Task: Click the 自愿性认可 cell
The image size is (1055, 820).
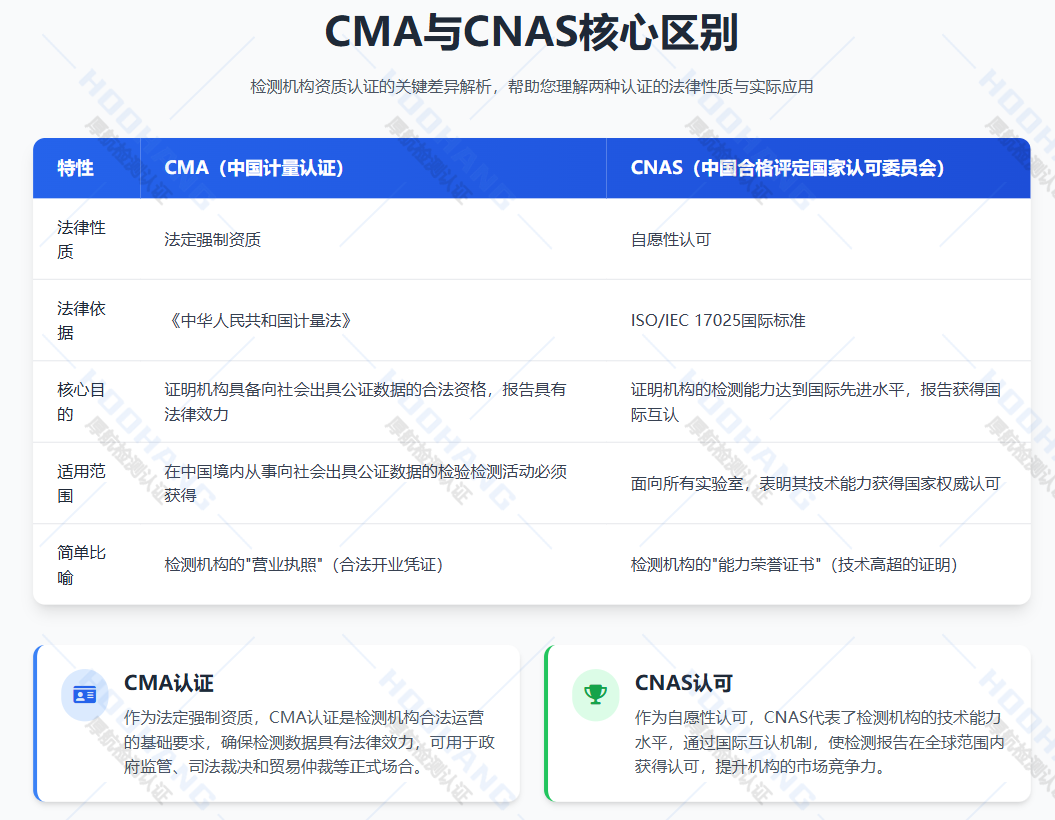Action: point(671,240)
